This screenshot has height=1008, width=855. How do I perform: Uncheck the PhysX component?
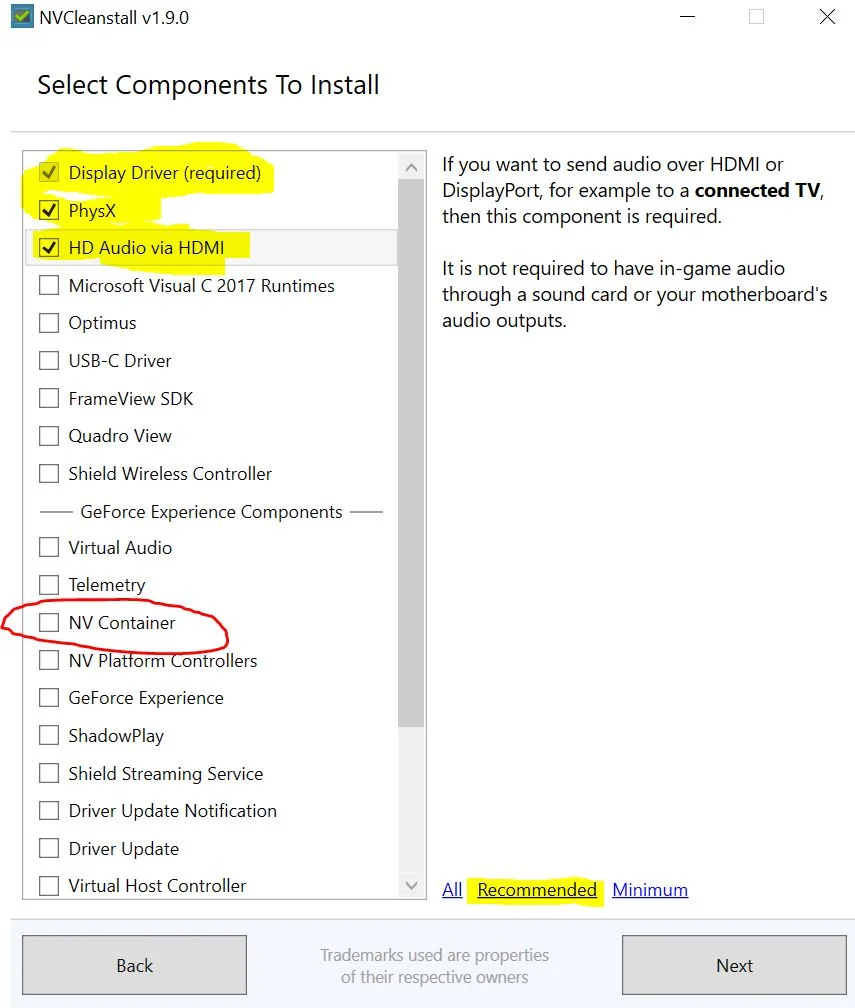(49, 210)
